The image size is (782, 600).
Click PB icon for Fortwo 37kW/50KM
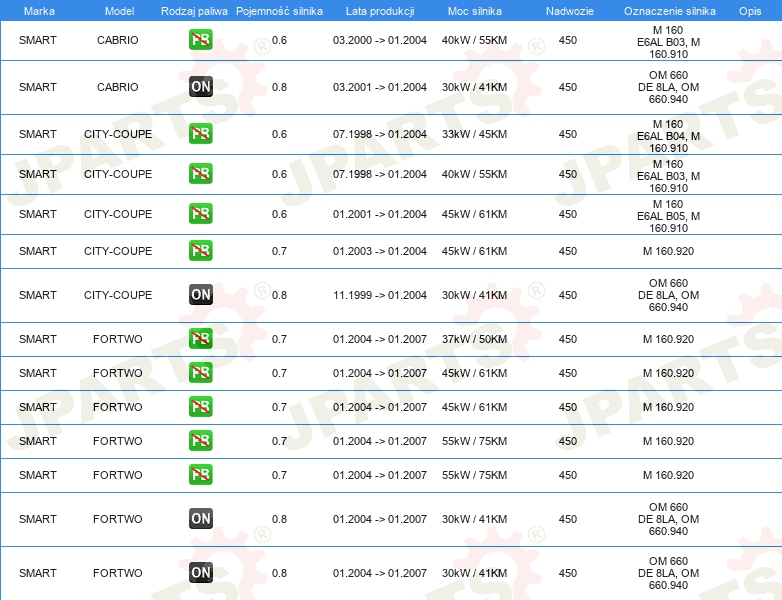[200, 339]
